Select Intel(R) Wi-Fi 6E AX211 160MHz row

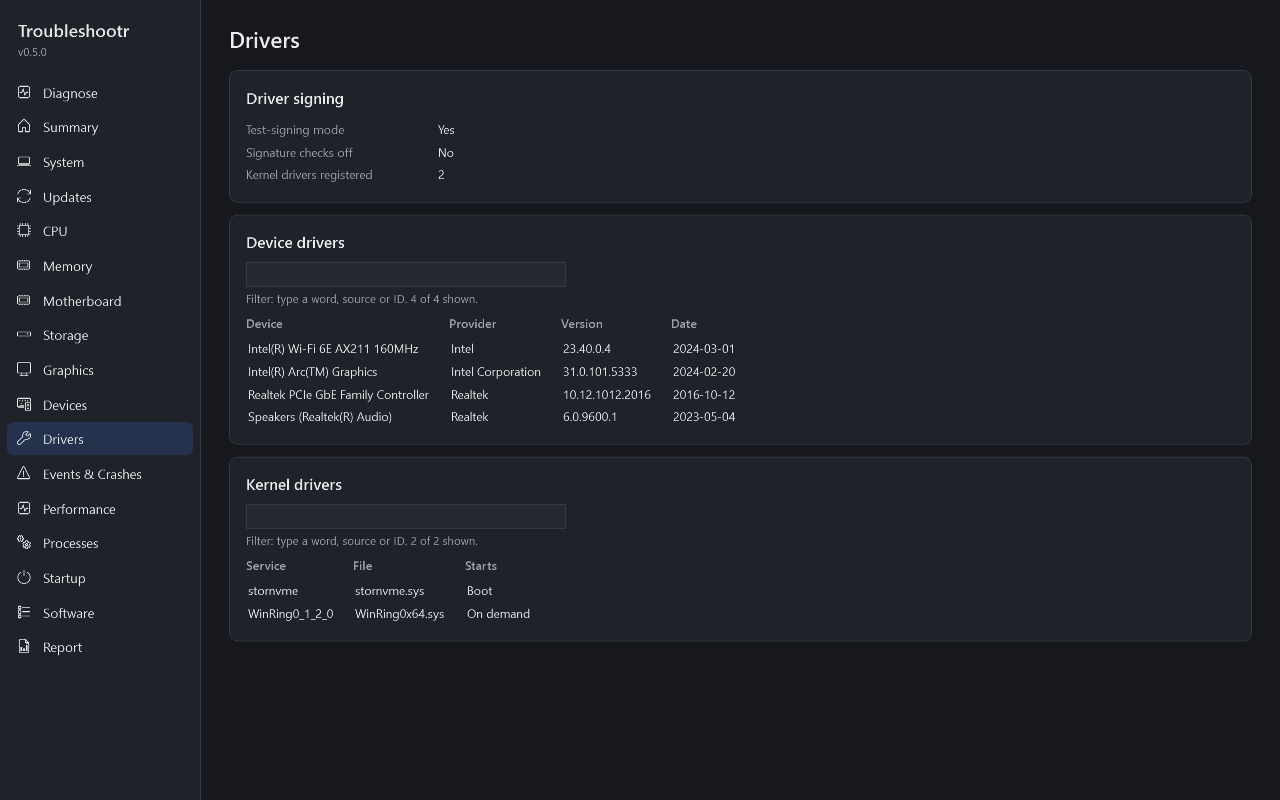[492, 349]
